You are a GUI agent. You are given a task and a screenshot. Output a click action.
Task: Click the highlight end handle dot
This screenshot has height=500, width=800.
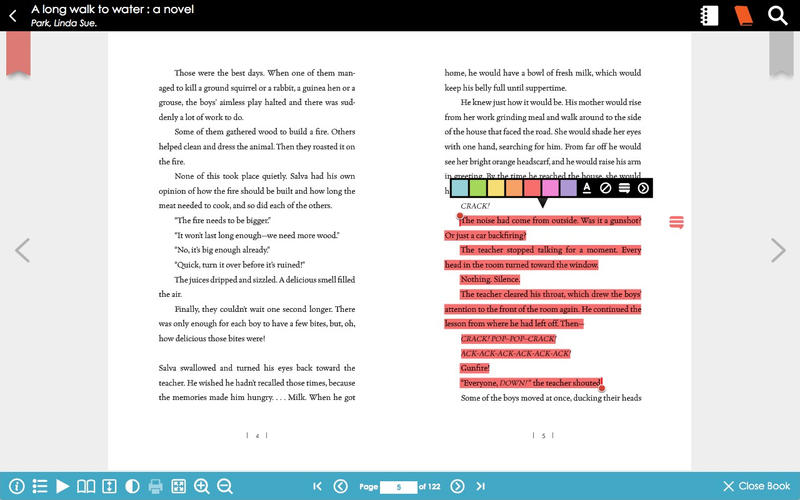coord(602,388)
